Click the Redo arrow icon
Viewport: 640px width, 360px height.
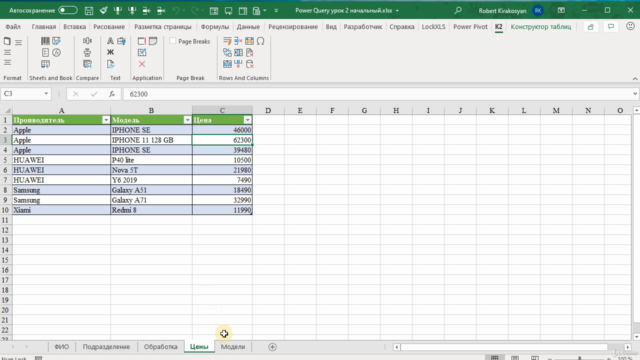[x=195, y=11]
